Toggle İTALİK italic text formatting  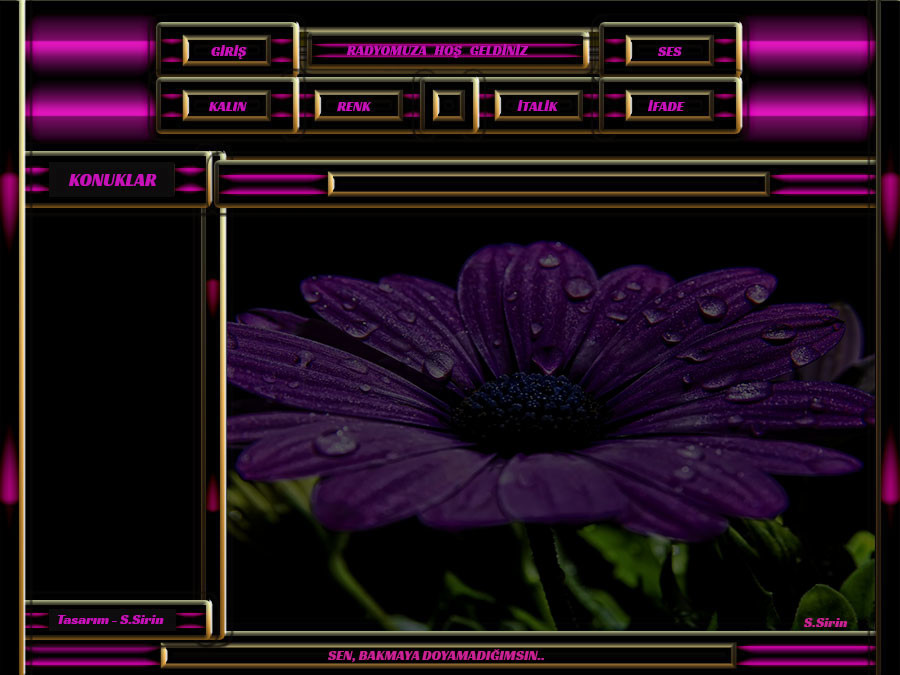point(538,106)
